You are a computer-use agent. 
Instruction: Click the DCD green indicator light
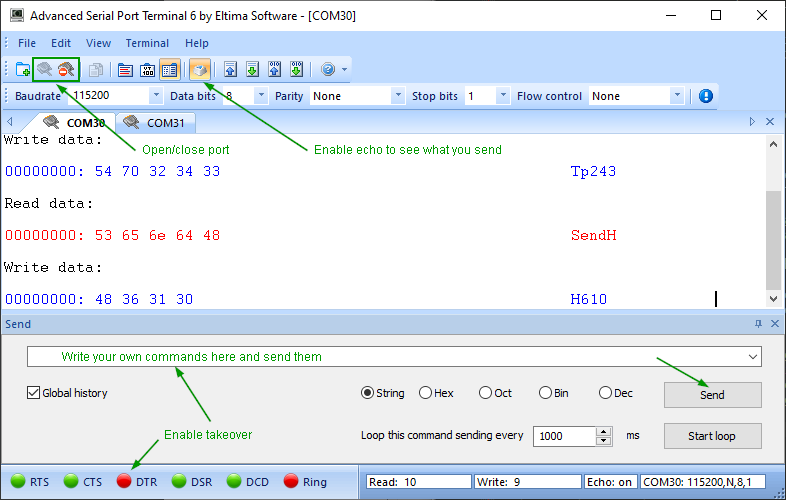point(234,481)
